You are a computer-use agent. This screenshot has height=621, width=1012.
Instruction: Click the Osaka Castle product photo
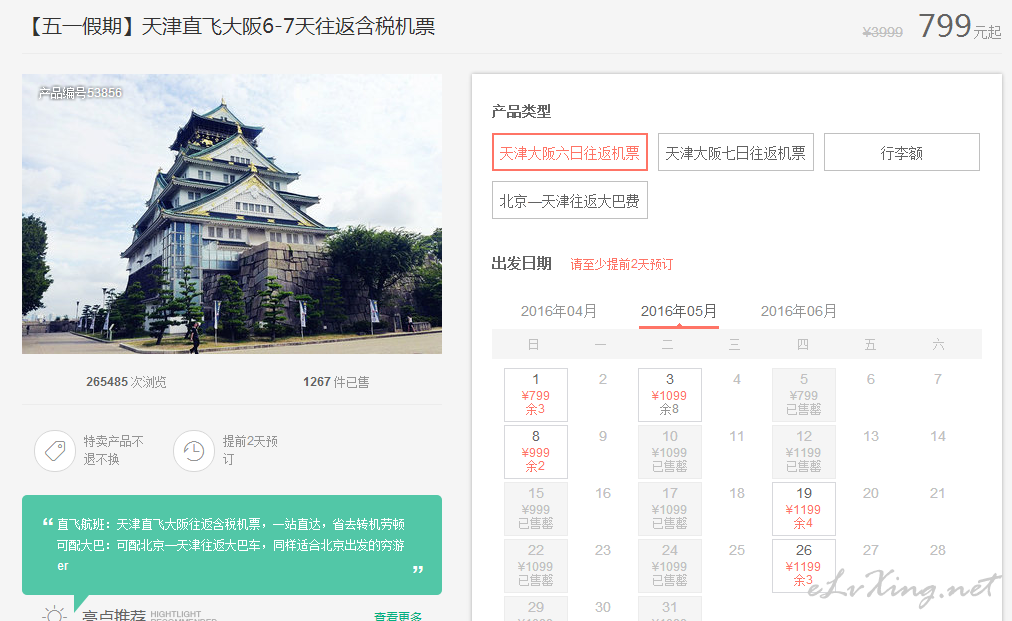[232, 214]
